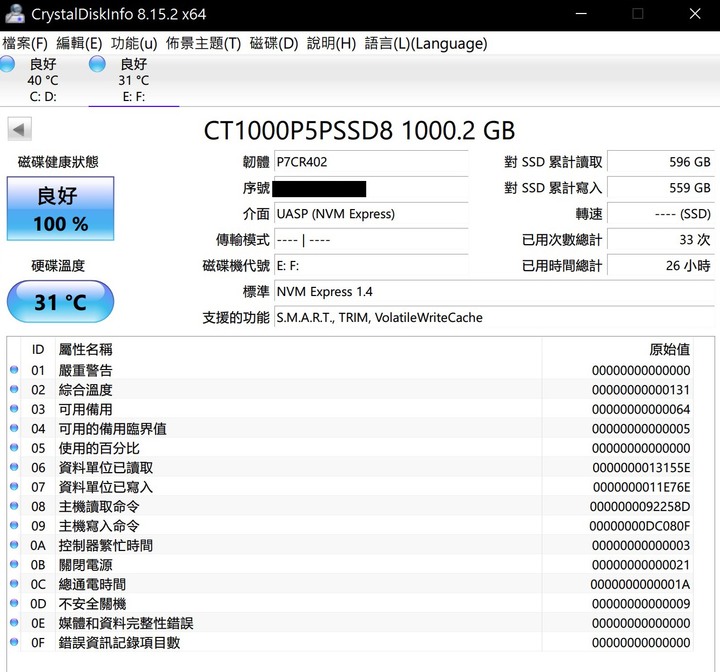Click the 良好 100 % health status button

point(60,209)
